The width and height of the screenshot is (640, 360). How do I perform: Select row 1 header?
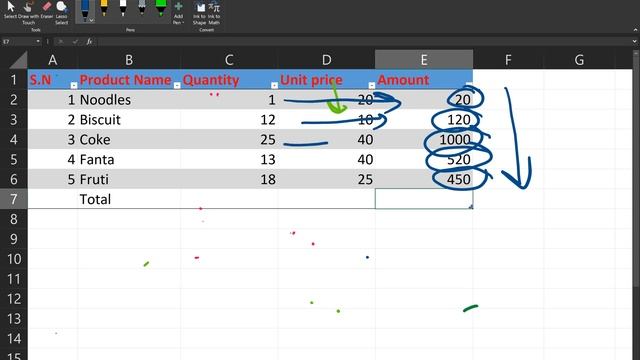pyautogui.click(x=13, y=80)
